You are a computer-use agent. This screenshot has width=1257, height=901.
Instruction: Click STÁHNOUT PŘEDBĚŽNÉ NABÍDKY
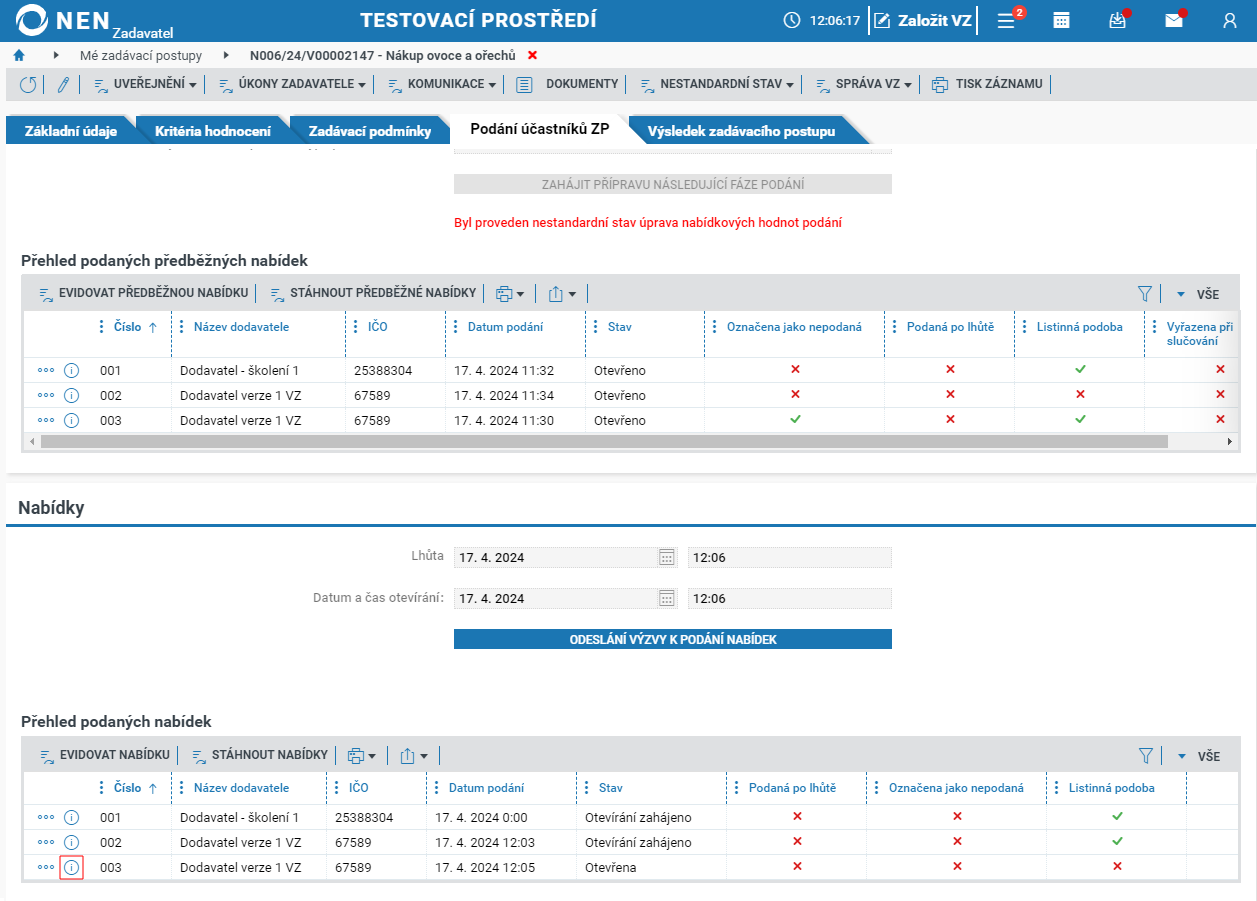pos(372,294)
